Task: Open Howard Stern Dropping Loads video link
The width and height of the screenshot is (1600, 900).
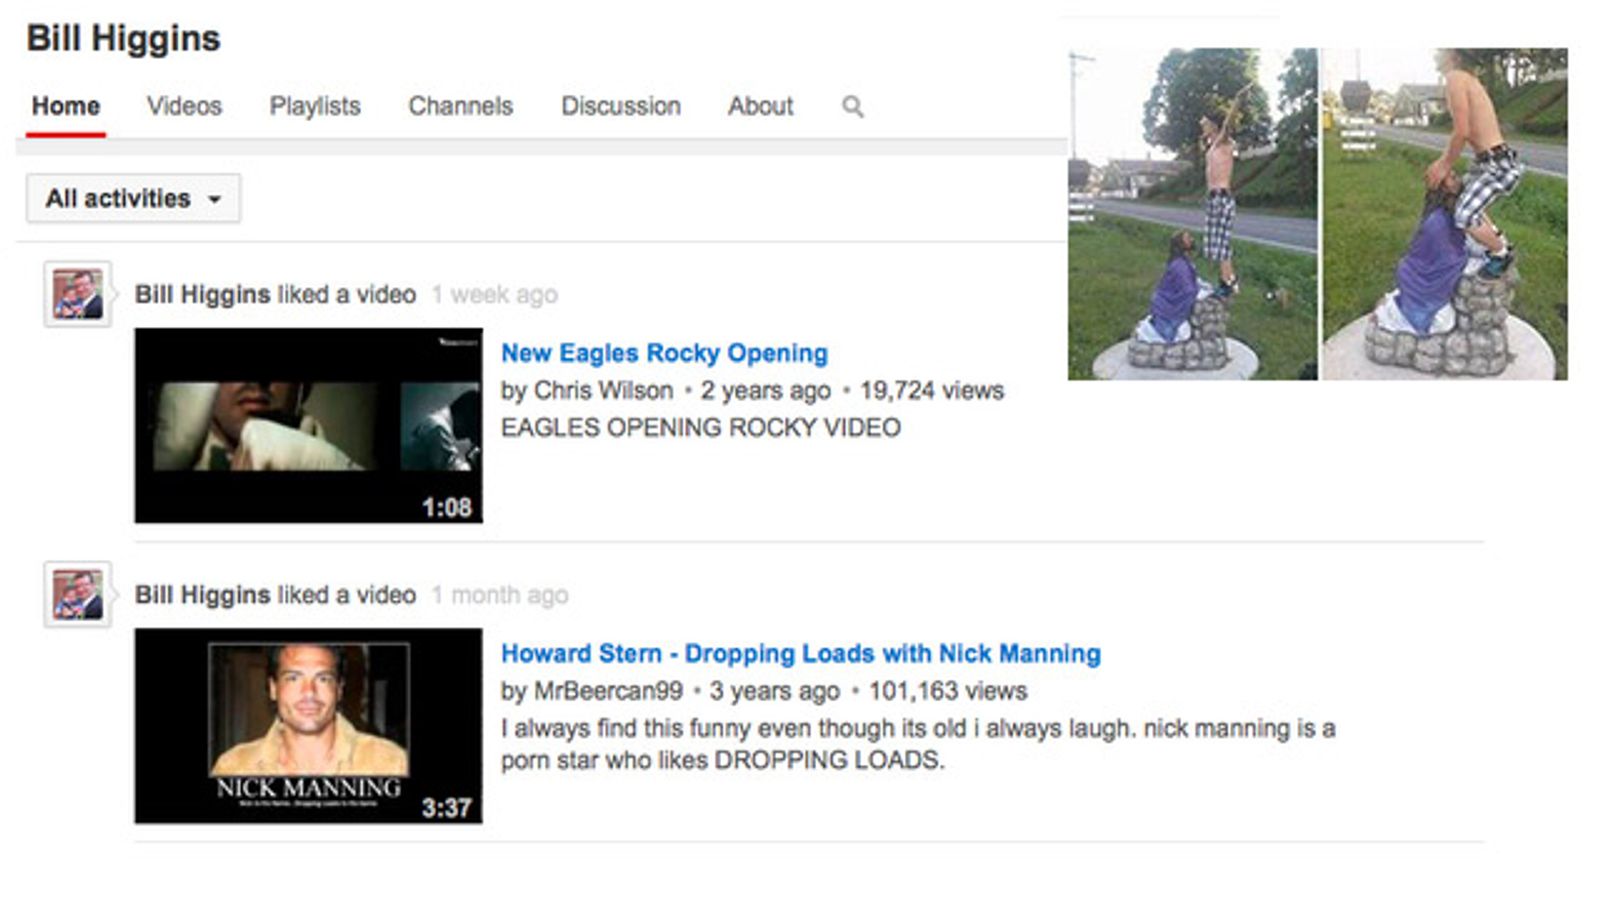Action: [801, 653]
